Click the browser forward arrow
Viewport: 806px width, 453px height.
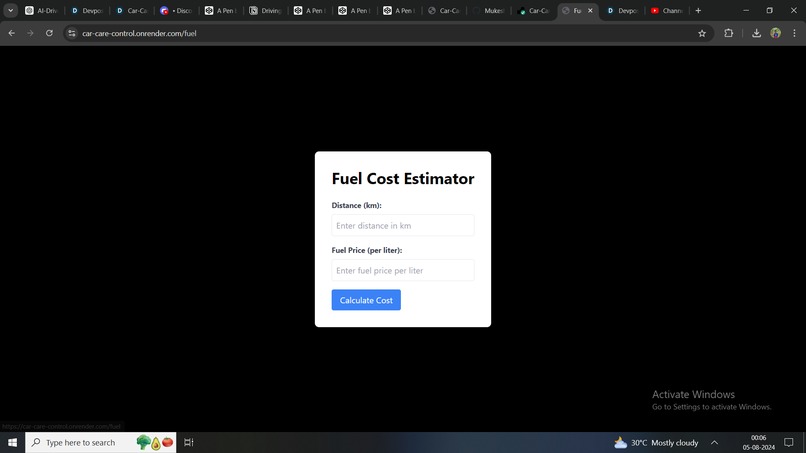click(x=30, y=33)
